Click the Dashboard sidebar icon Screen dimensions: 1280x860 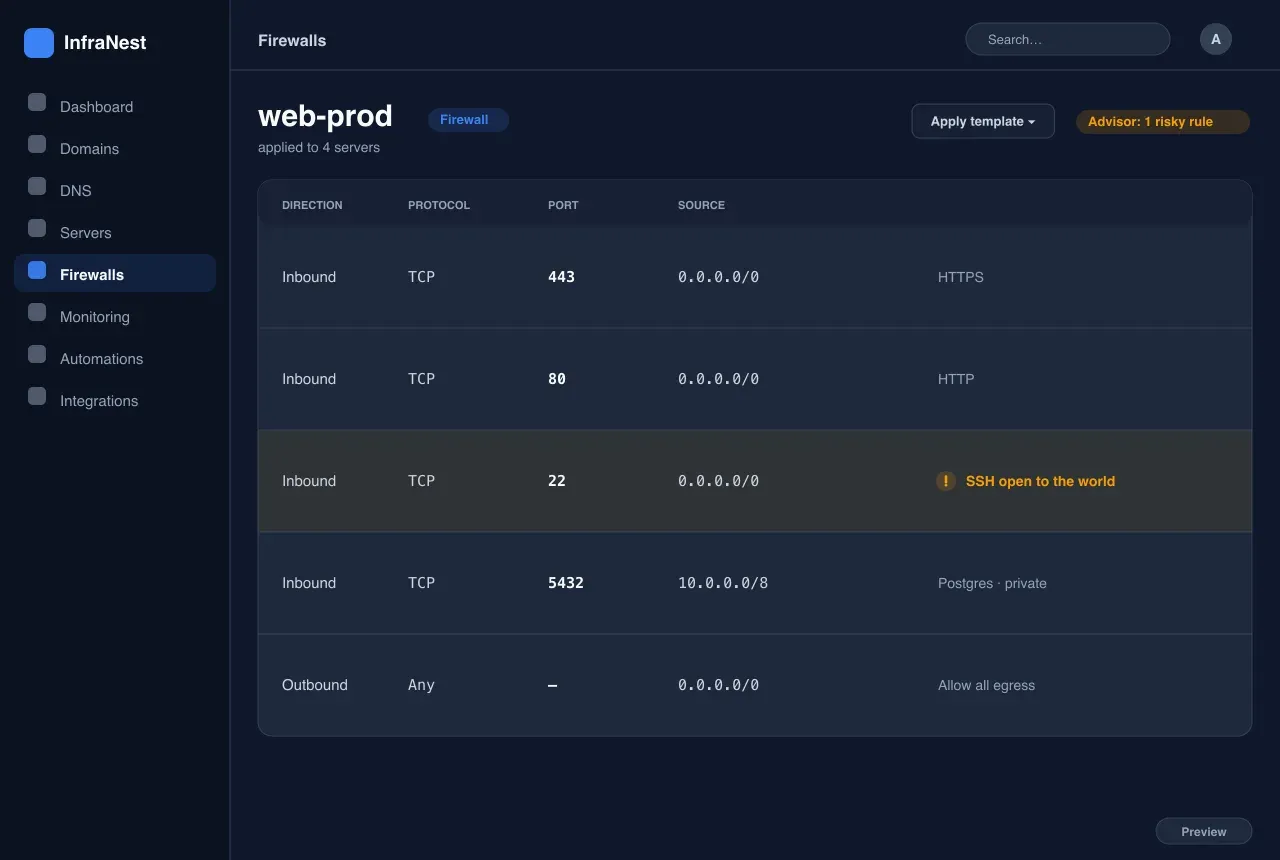pos(37,102)
